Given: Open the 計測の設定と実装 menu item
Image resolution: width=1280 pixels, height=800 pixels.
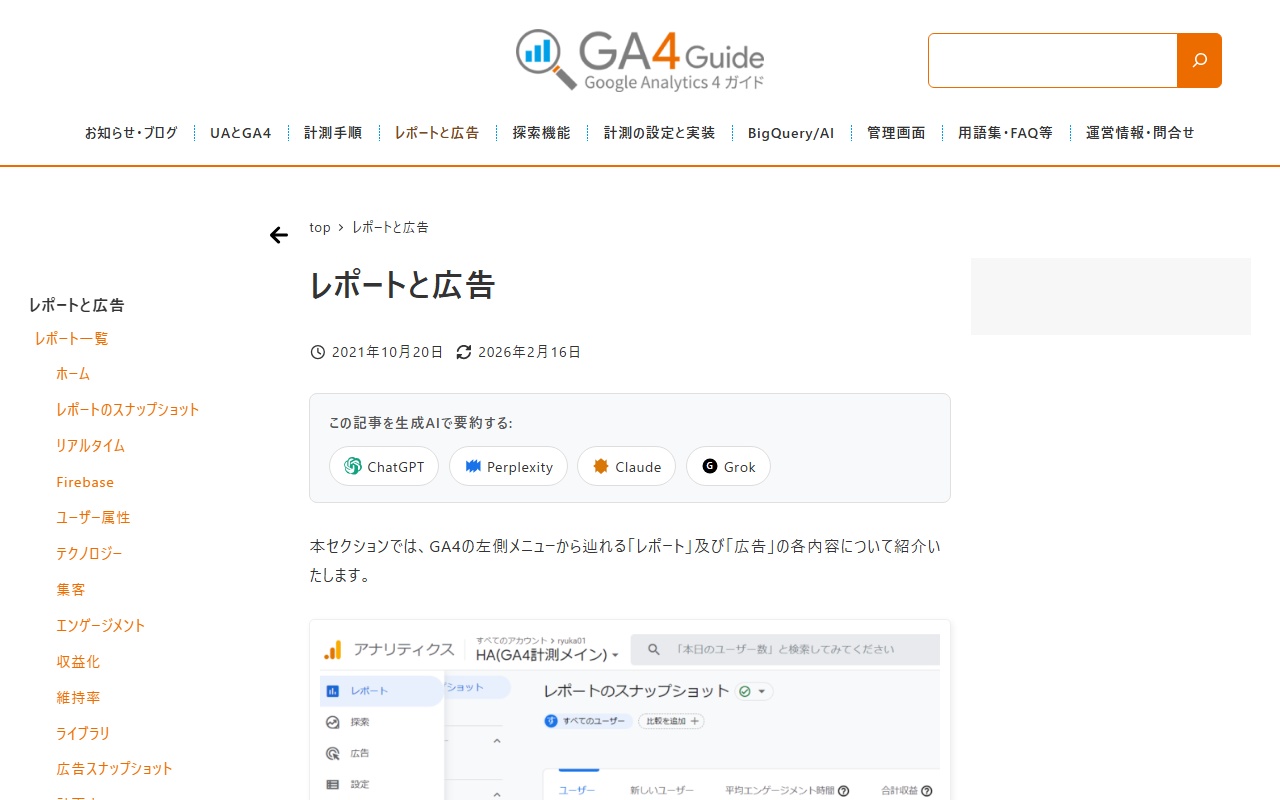Looking at the screenshot, I should pos(660,132).
